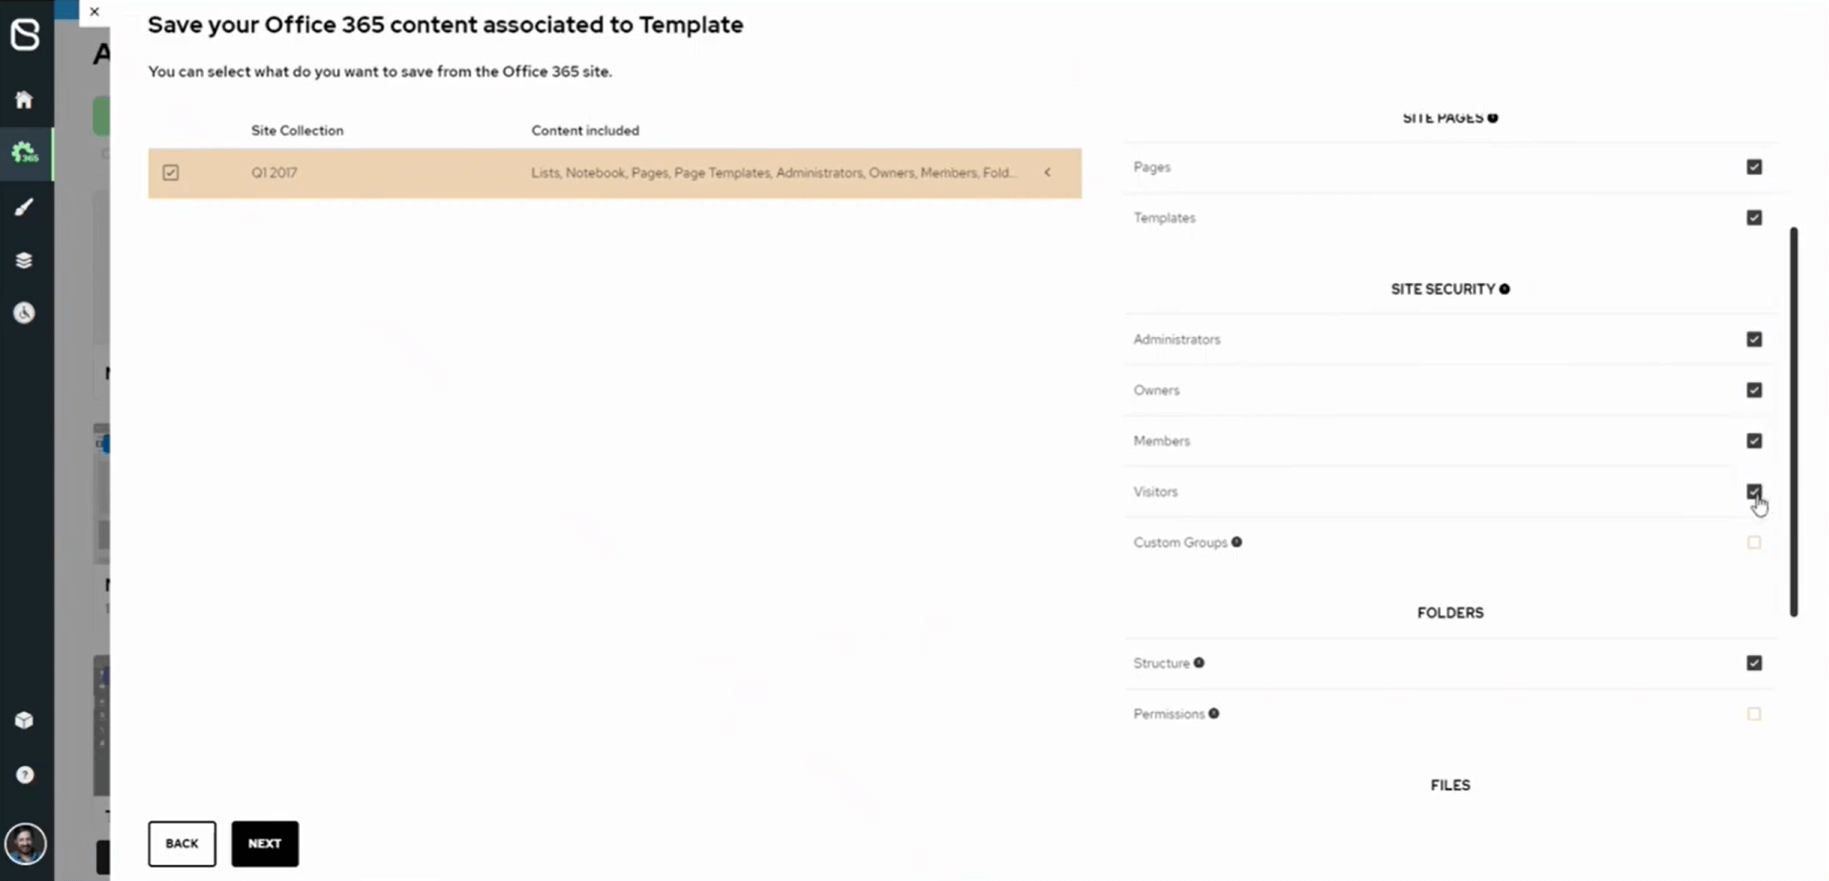Select the Office 365 gear sidebar icon
The width and height of the screenshot is (1829, 881).
(x=24, y=153)
